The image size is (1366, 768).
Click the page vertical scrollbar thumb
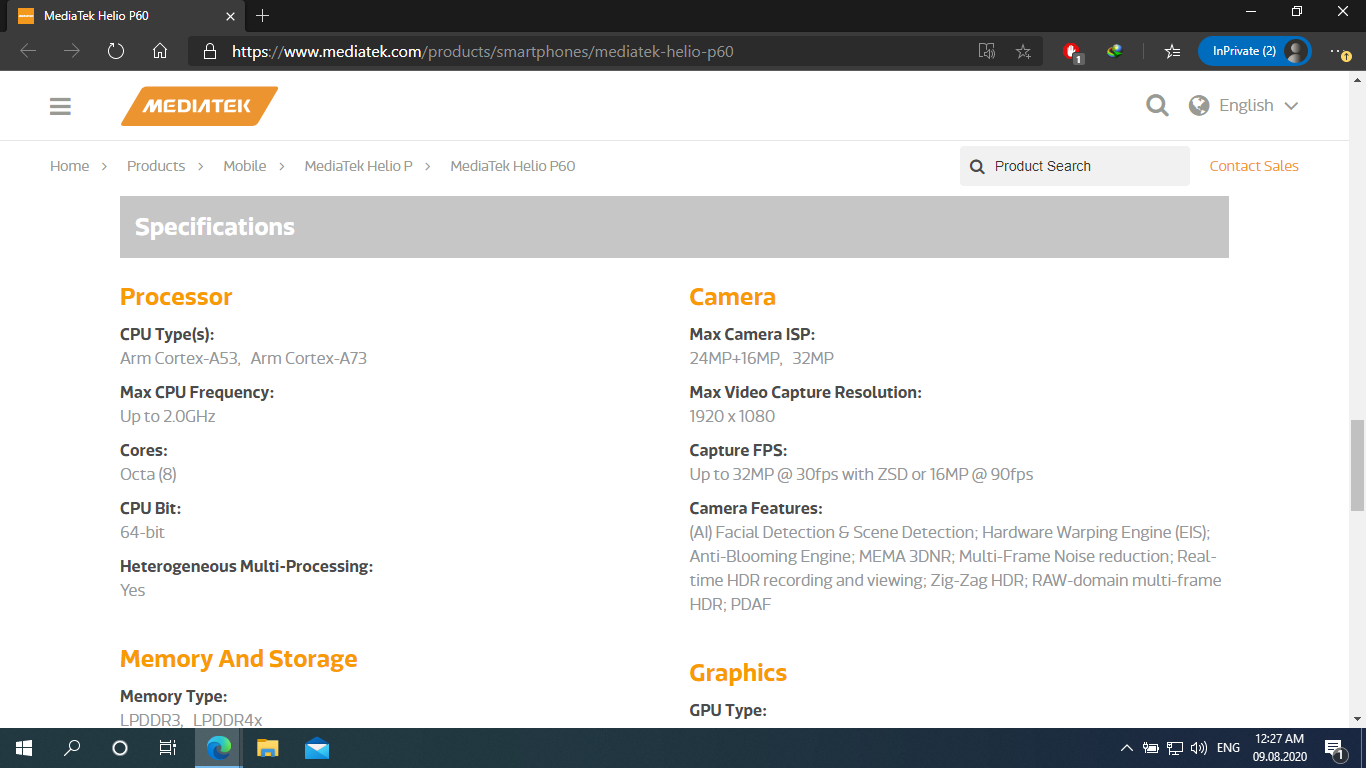click(1357, 465)
